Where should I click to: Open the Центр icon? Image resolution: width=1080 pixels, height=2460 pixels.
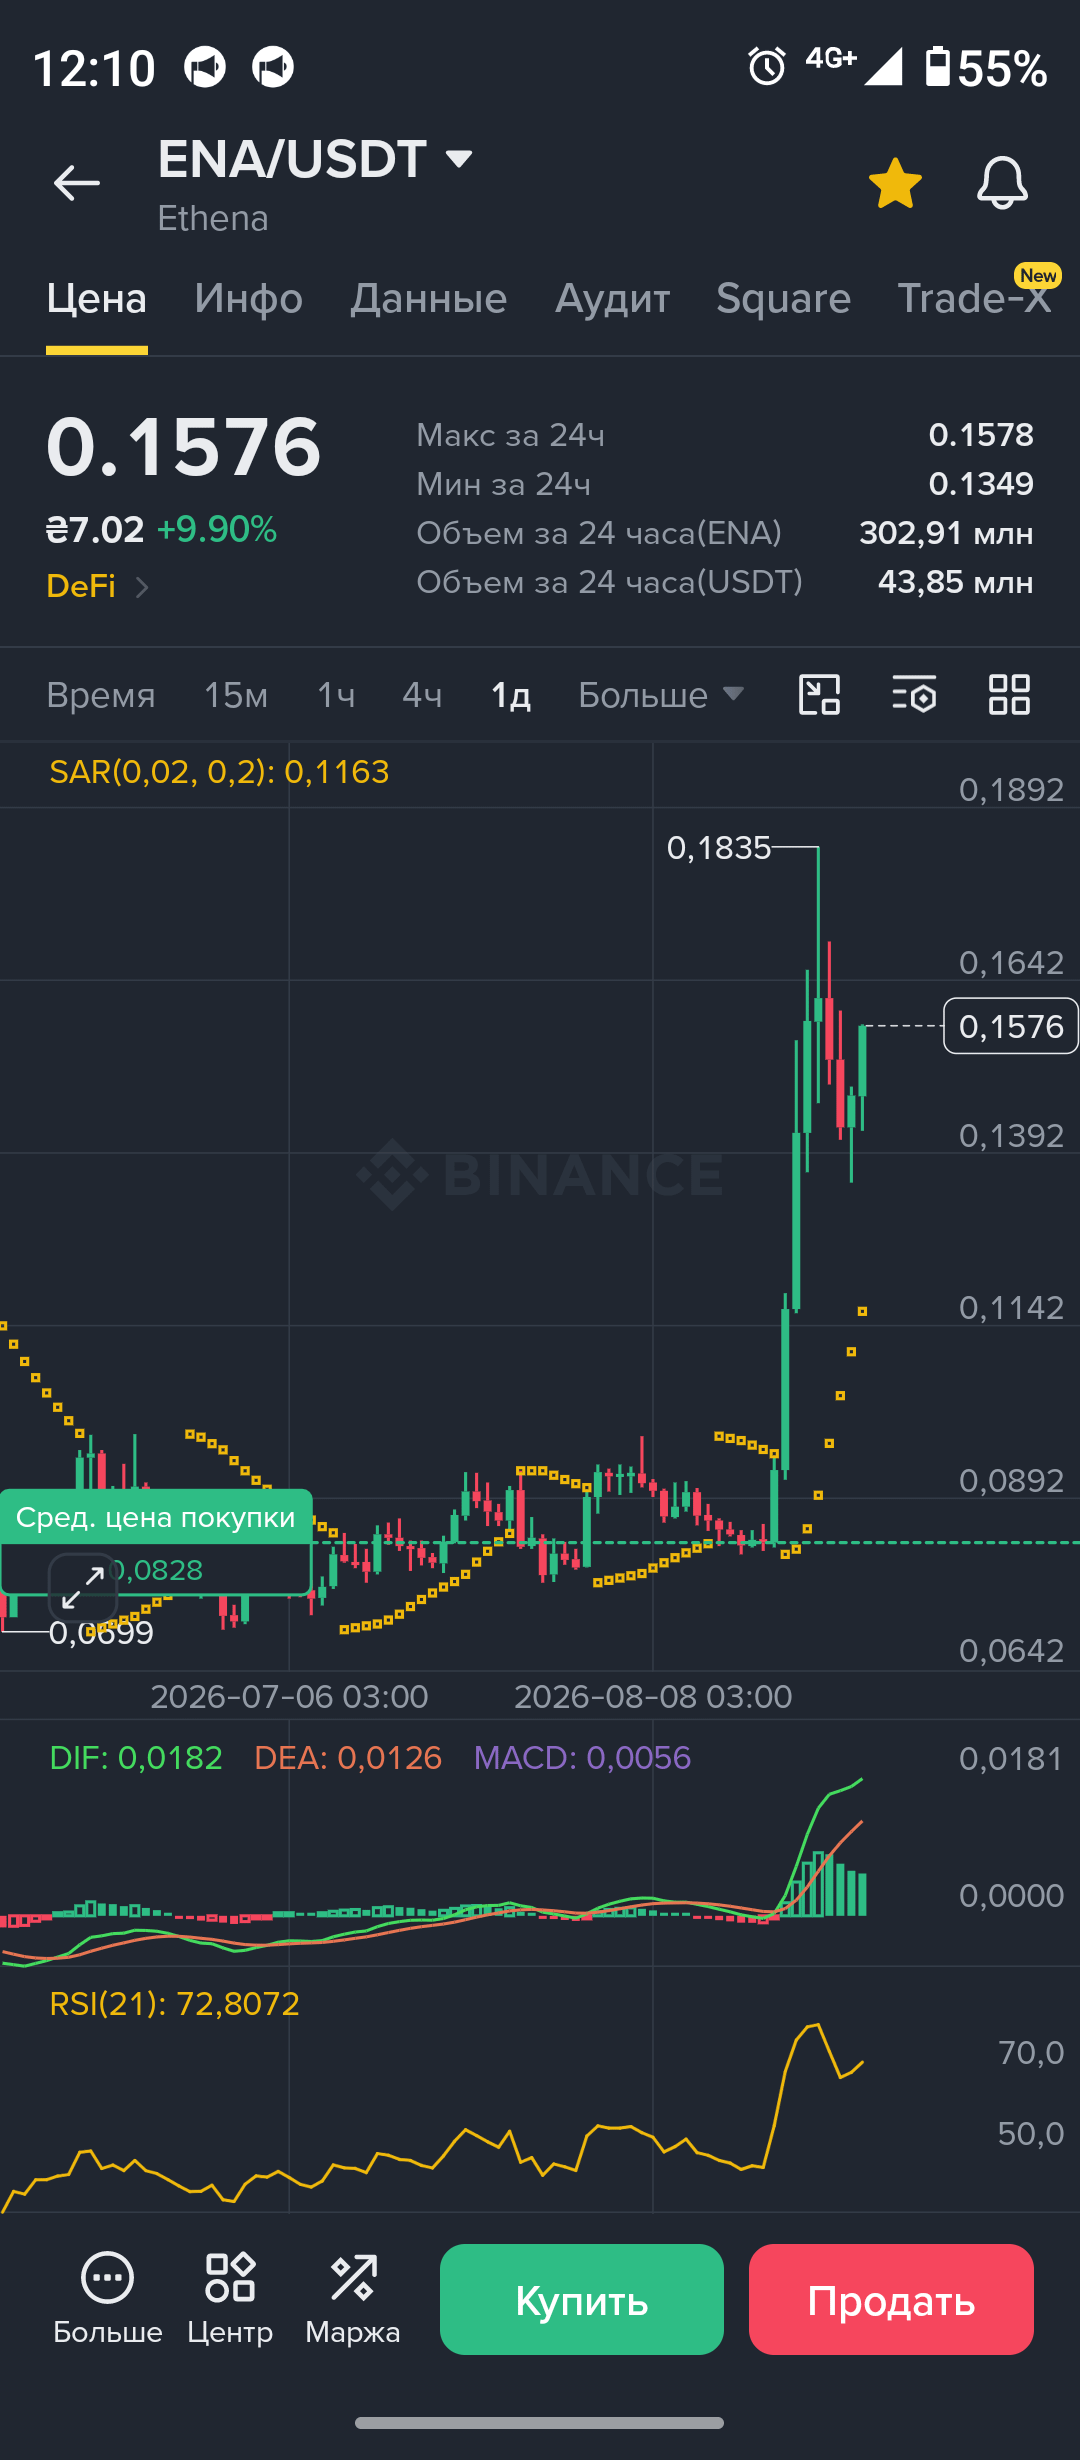pos(230,2299)
